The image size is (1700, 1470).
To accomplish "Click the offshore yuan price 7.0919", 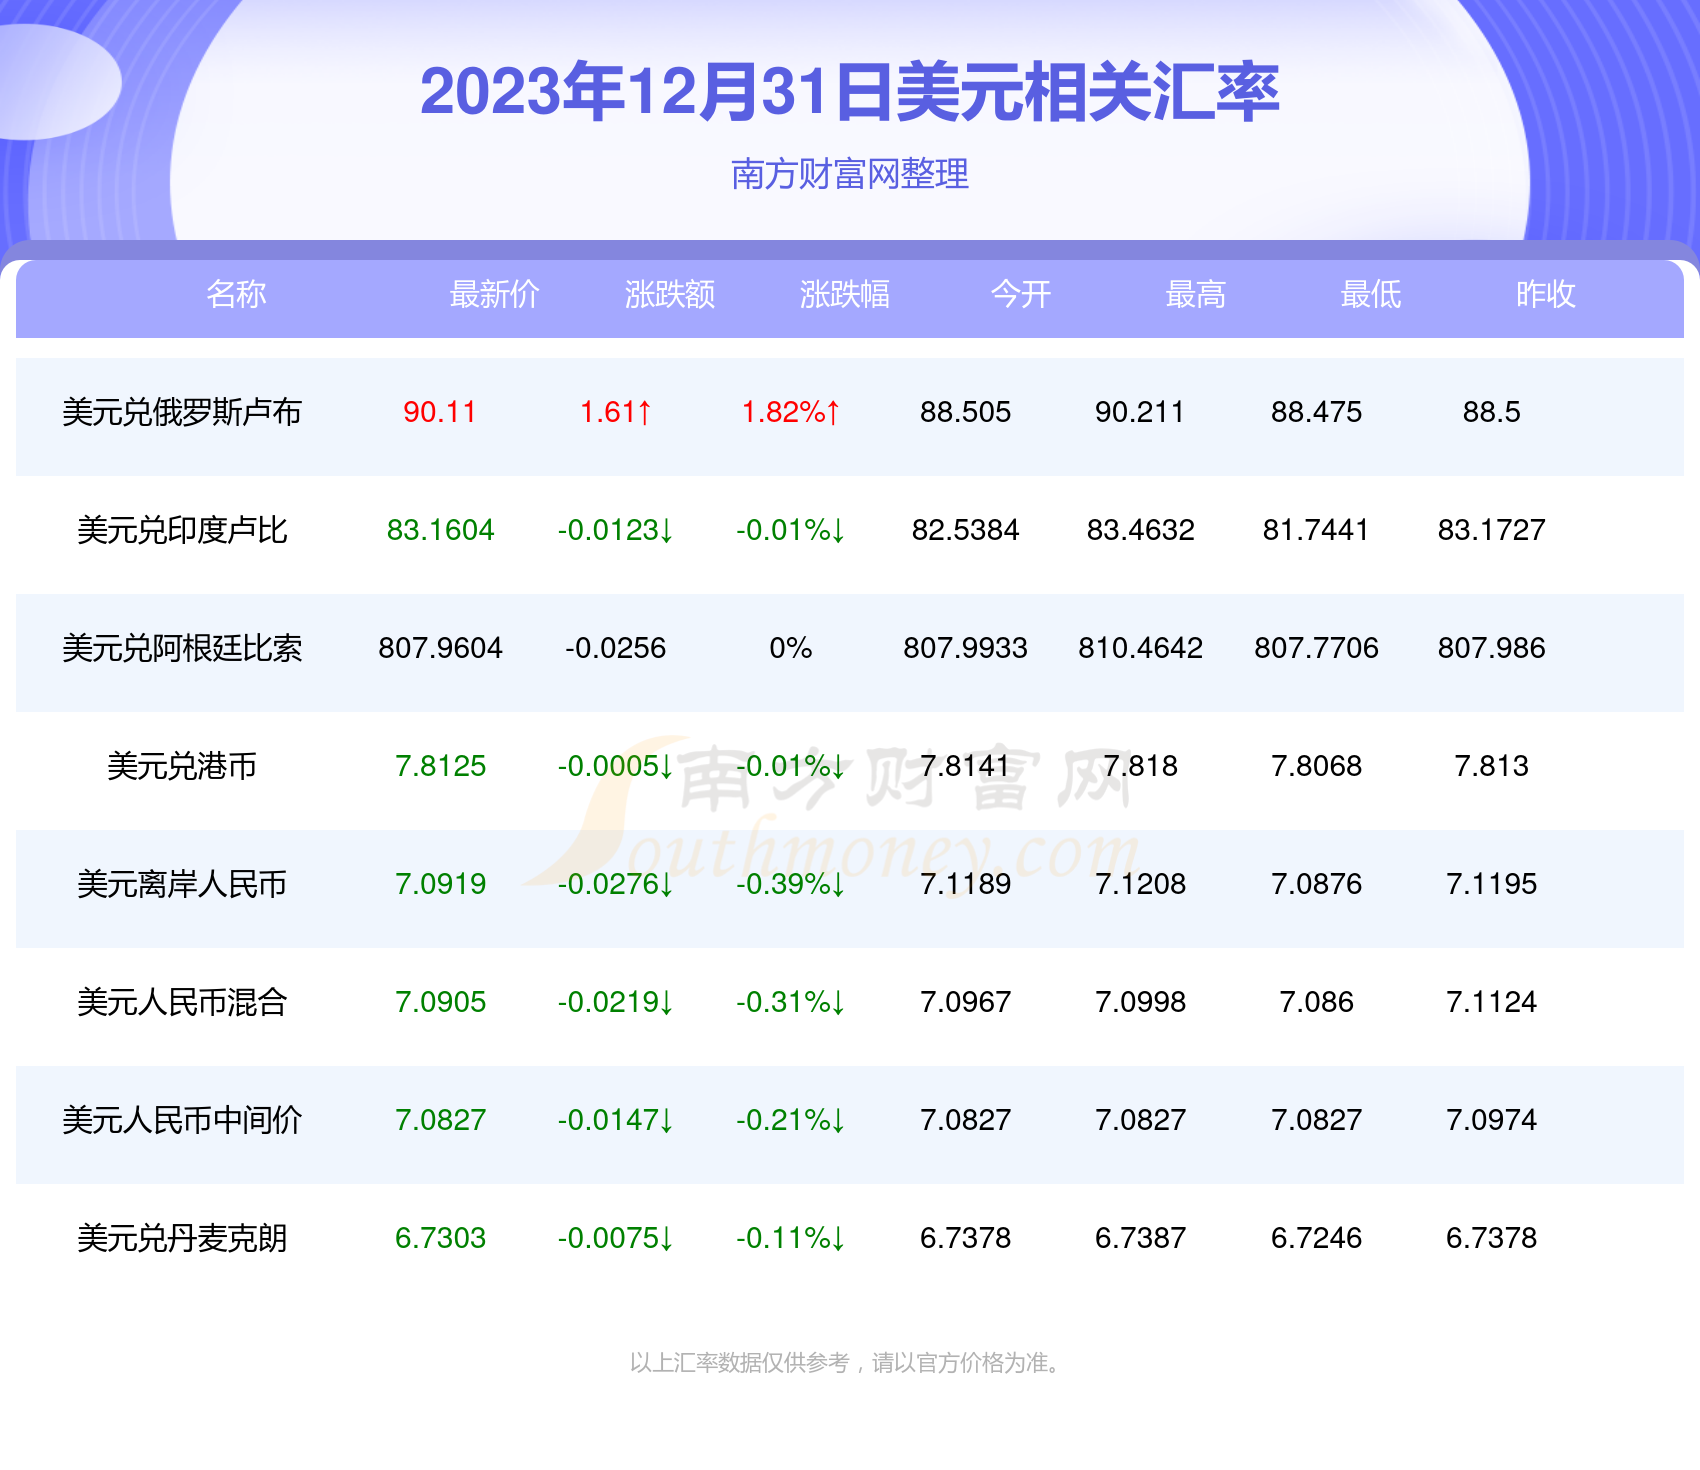I will click(x=441, y=884).
